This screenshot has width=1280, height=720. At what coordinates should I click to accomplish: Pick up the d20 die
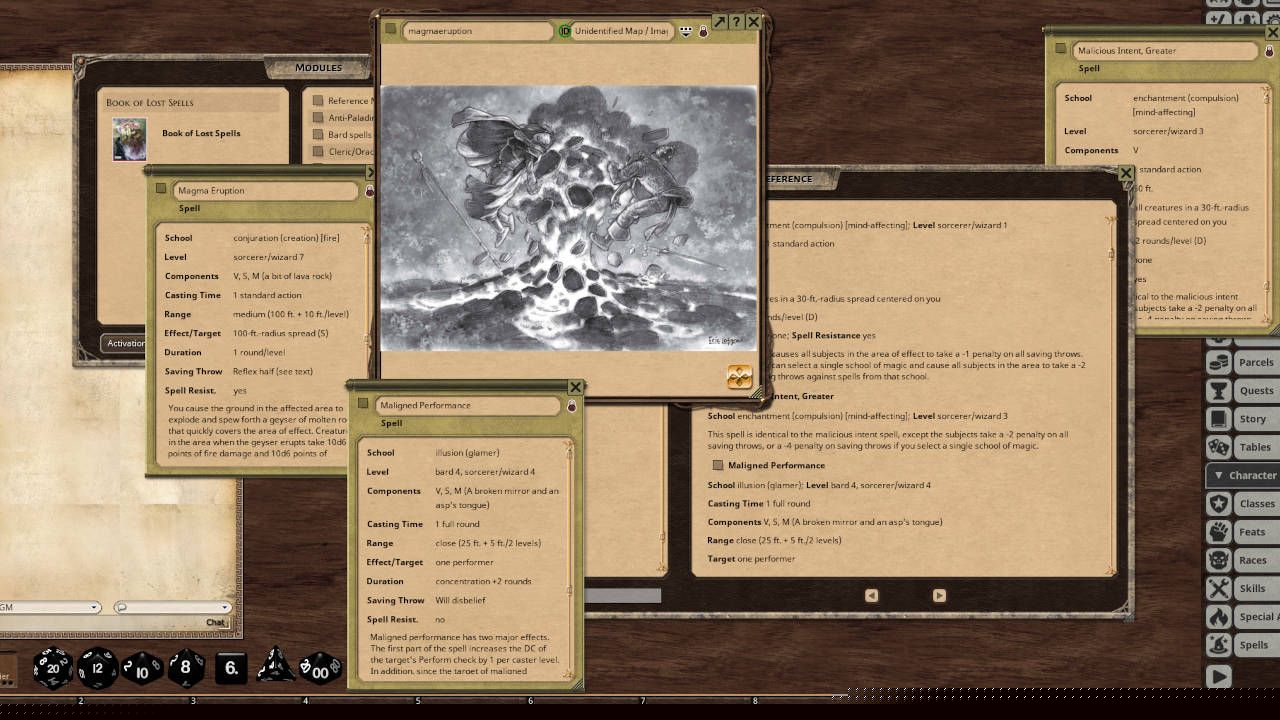(53, 668)
